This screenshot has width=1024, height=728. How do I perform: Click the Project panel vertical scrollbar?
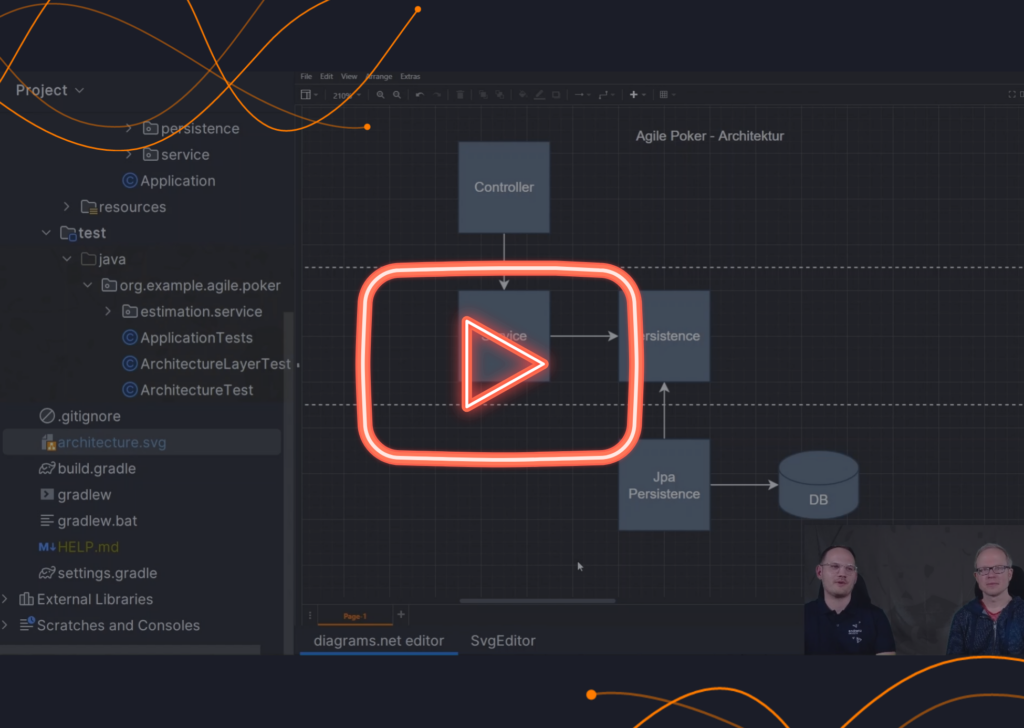(x=288, y=483)
